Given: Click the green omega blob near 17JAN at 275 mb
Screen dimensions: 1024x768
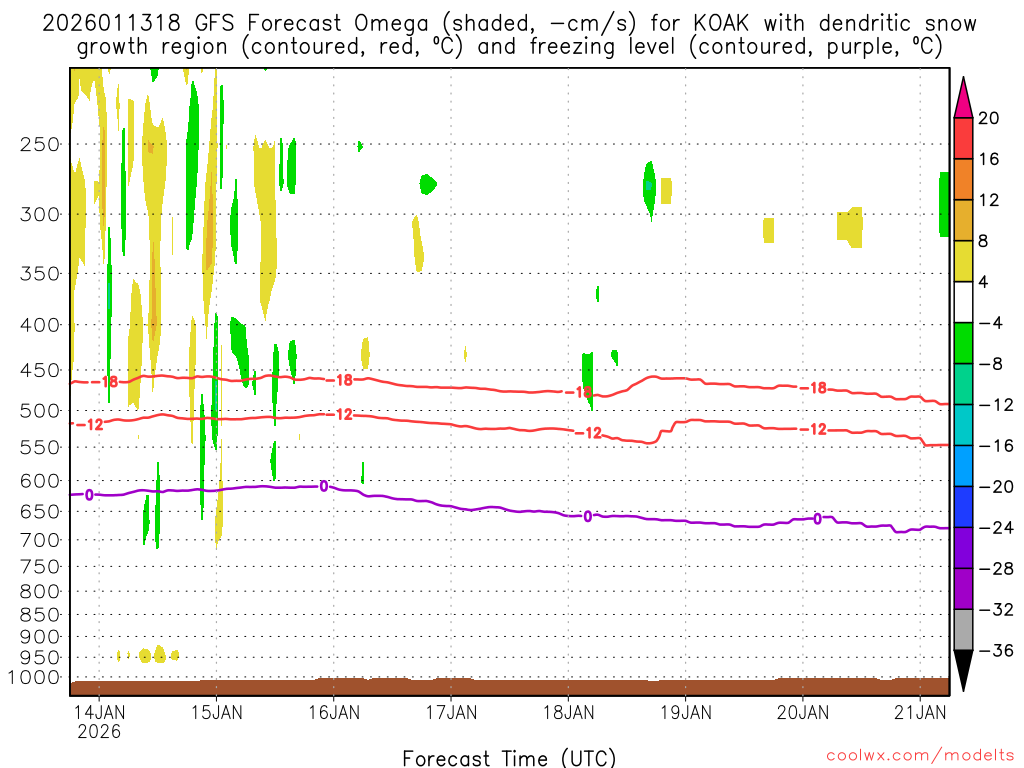Looking at the screenshot, I should [x=428, y=184].
